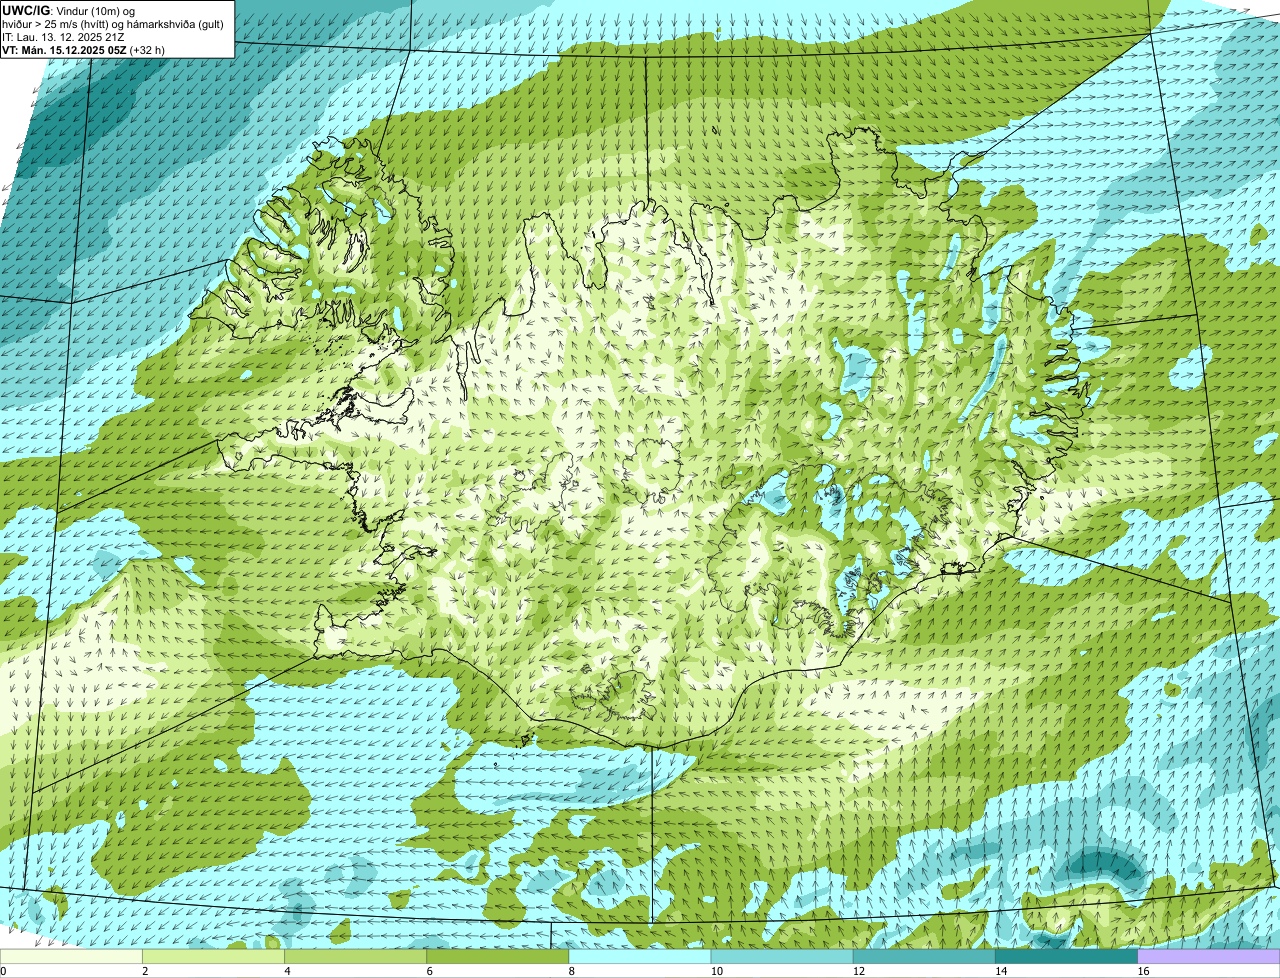Screen dimensions: 1280x978
Task: Click the 'VT: Mán. 15.12.2025 05Z (+32 h)' line
Action: pos(84,49)
